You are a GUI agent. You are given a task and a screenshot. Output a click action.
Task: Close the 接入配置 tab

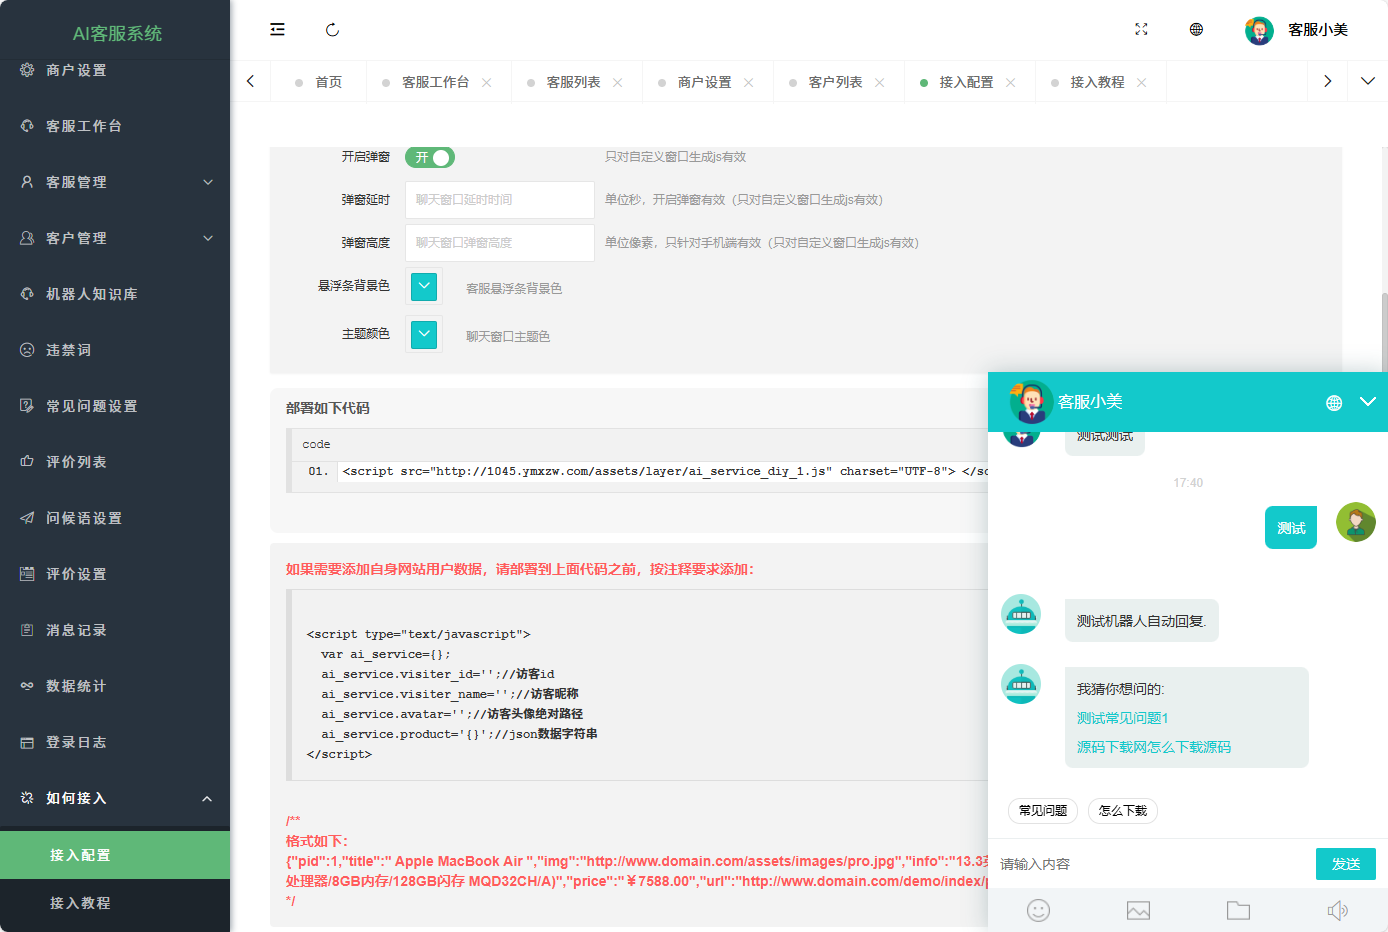1011,82
